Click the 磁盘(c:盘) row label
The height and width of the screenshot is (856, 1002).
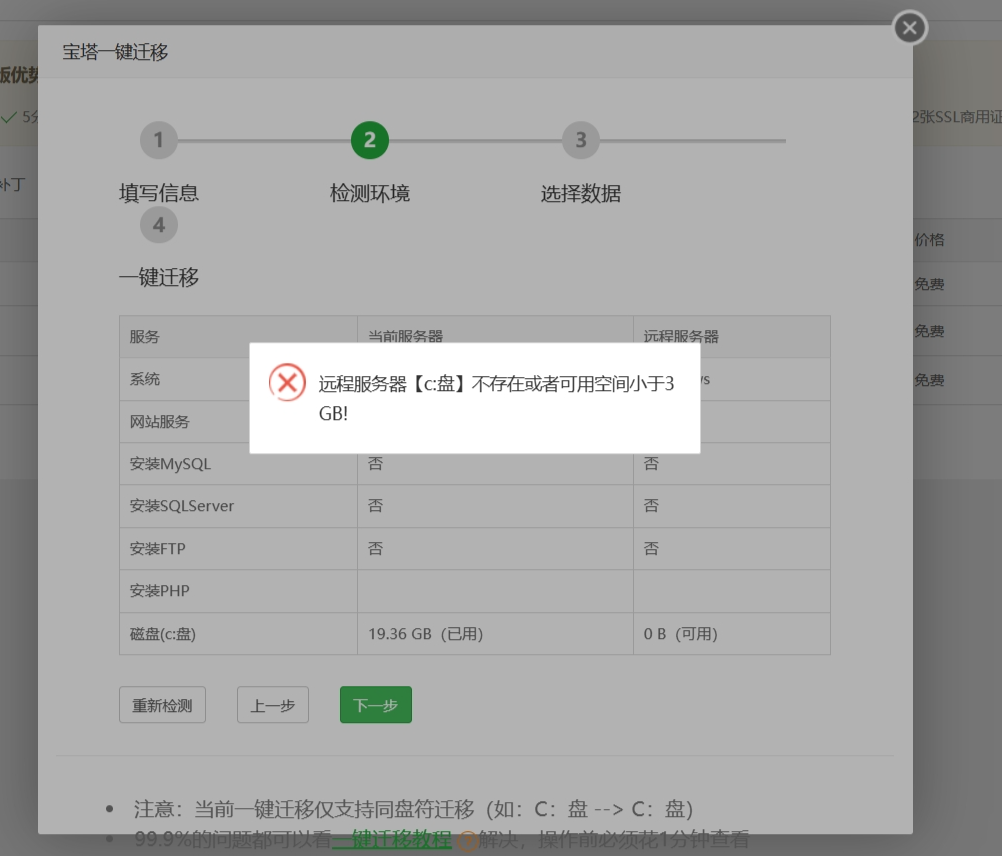coord(162,634)
